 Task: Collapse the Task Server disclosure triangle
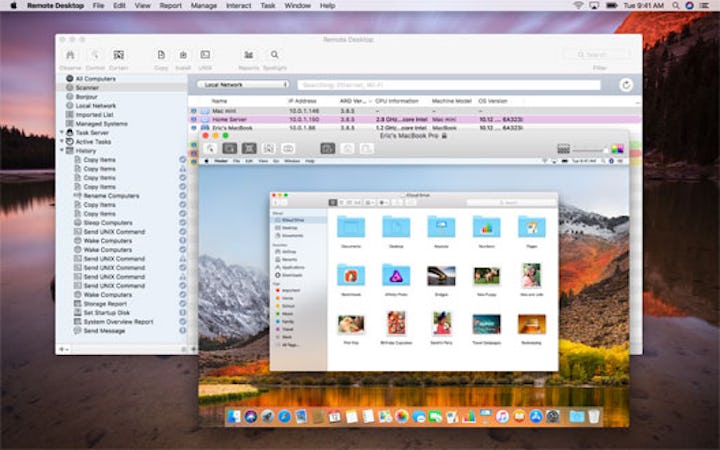click(62, 133)
